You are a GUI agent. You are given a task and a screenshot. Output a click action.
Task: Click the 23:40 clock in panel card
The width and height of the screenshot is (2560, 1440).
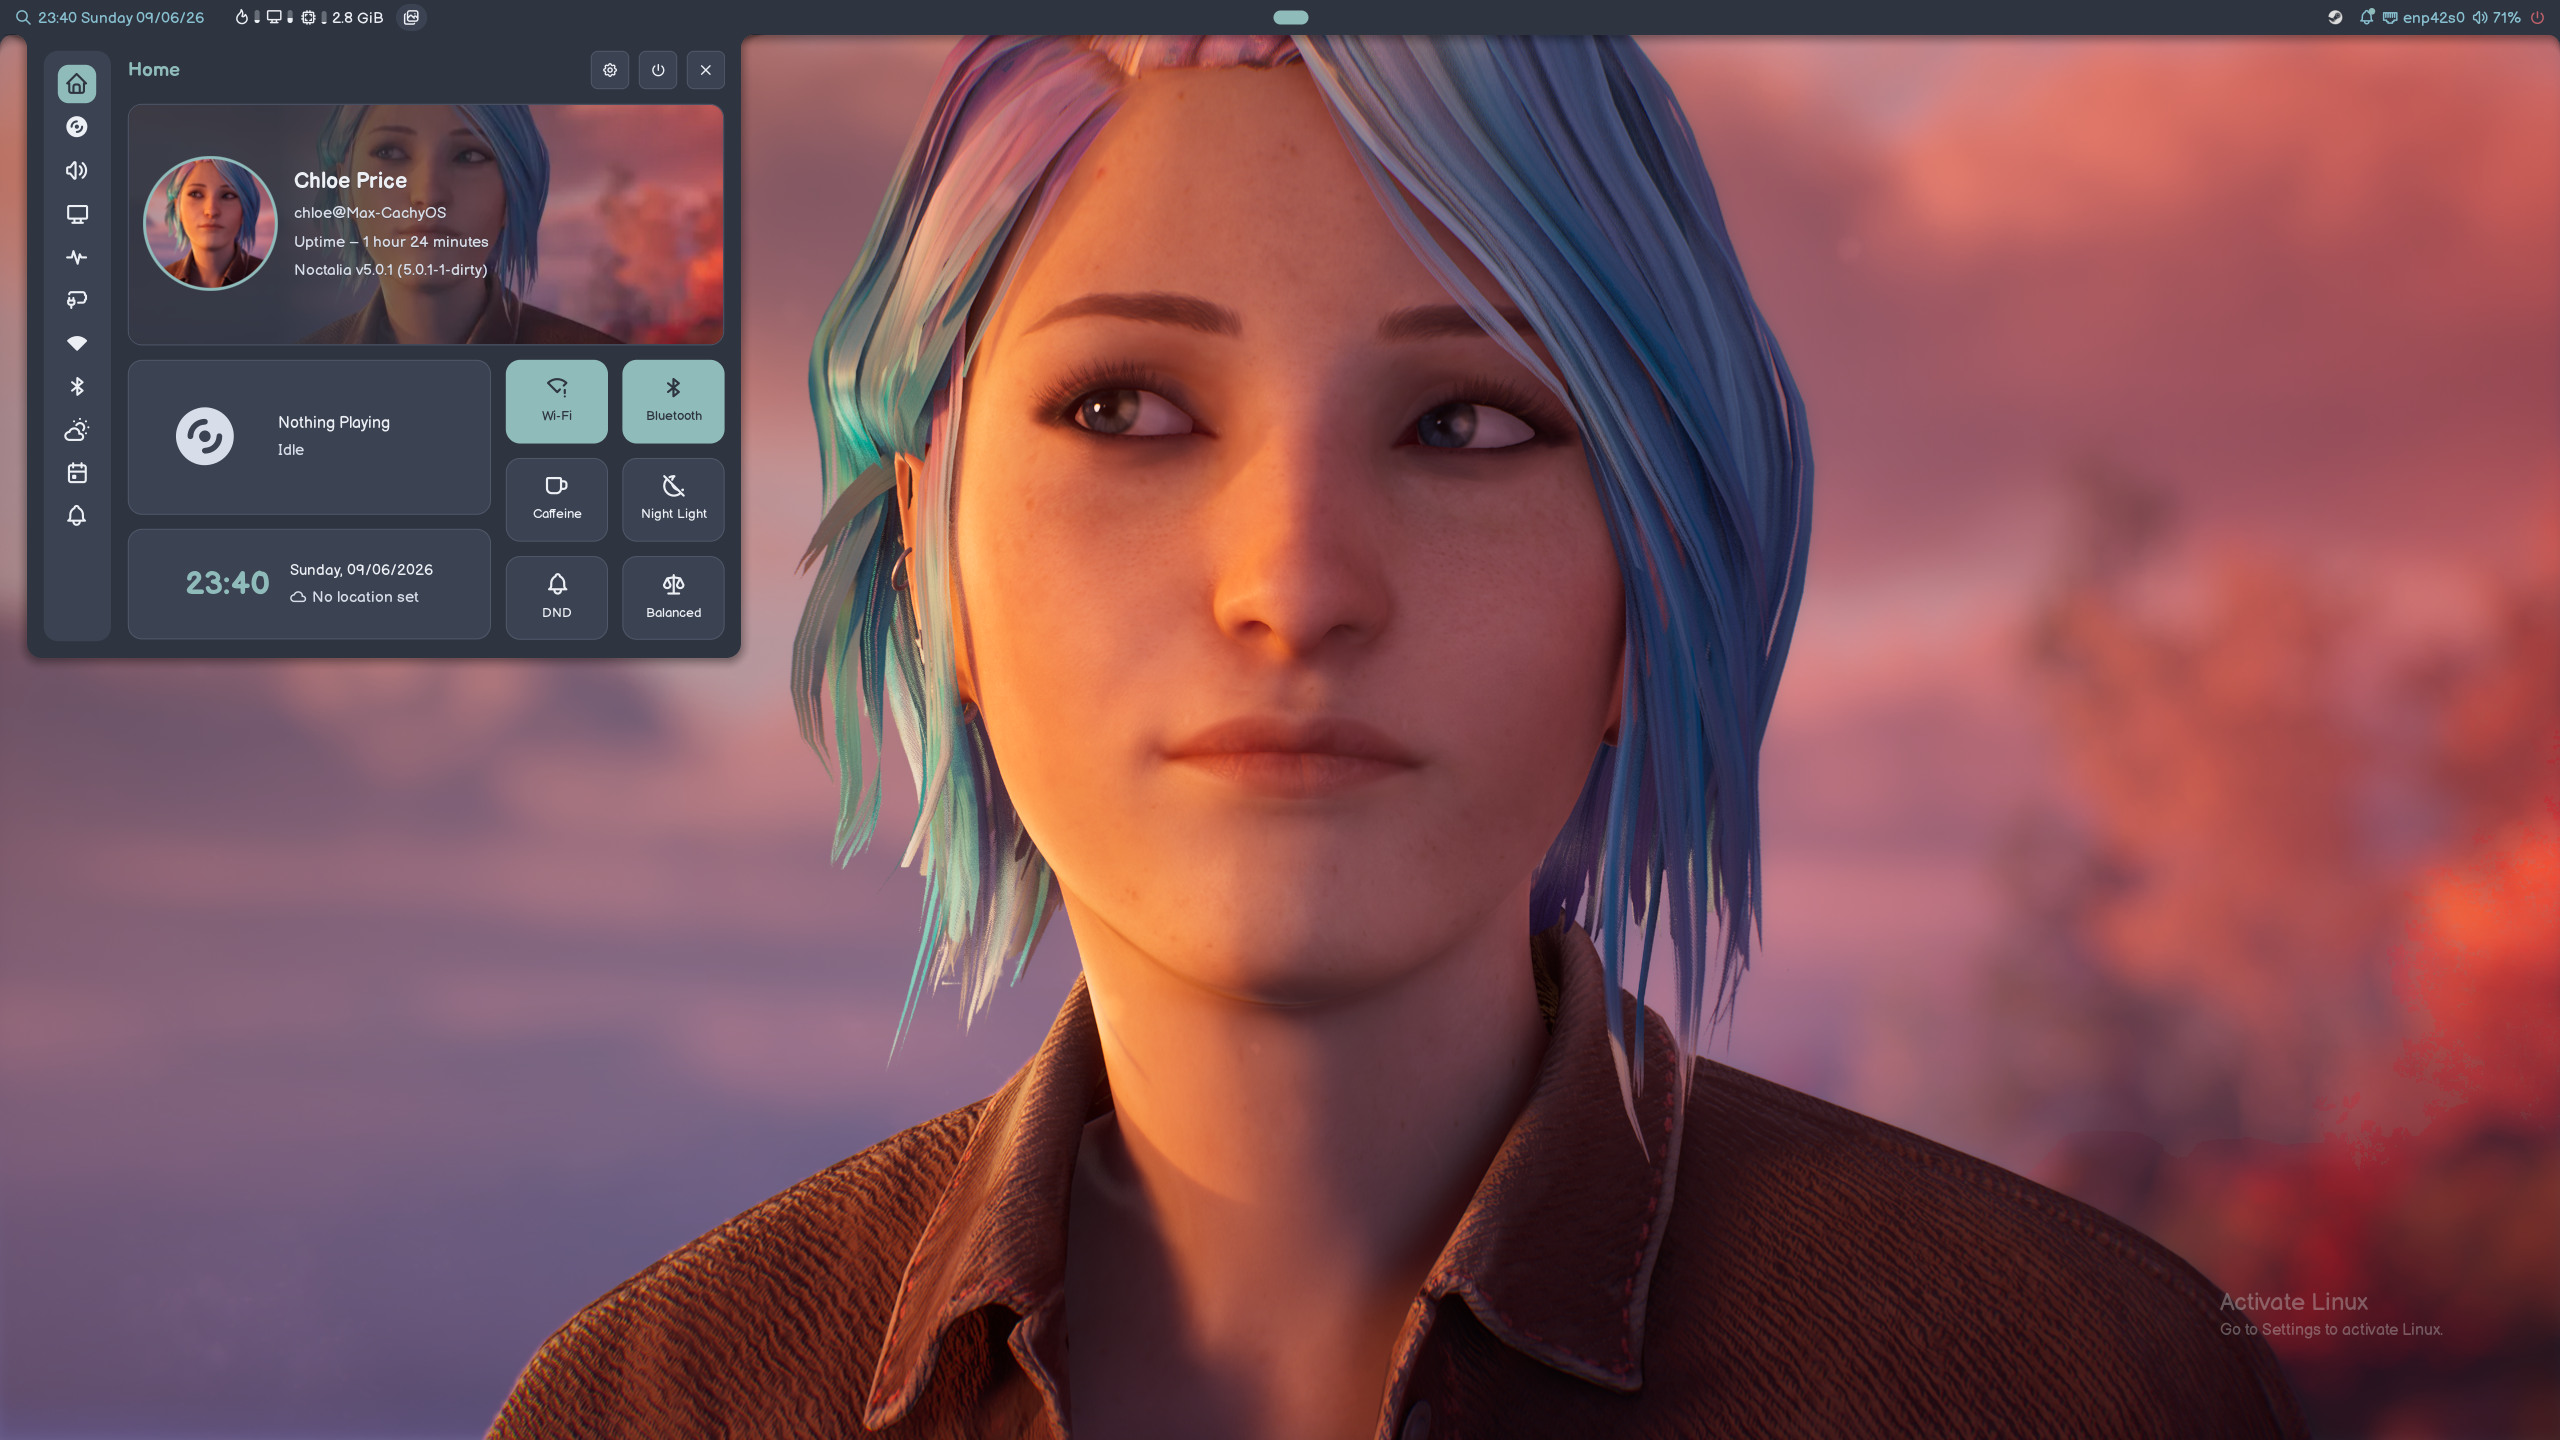coord(227,583)
